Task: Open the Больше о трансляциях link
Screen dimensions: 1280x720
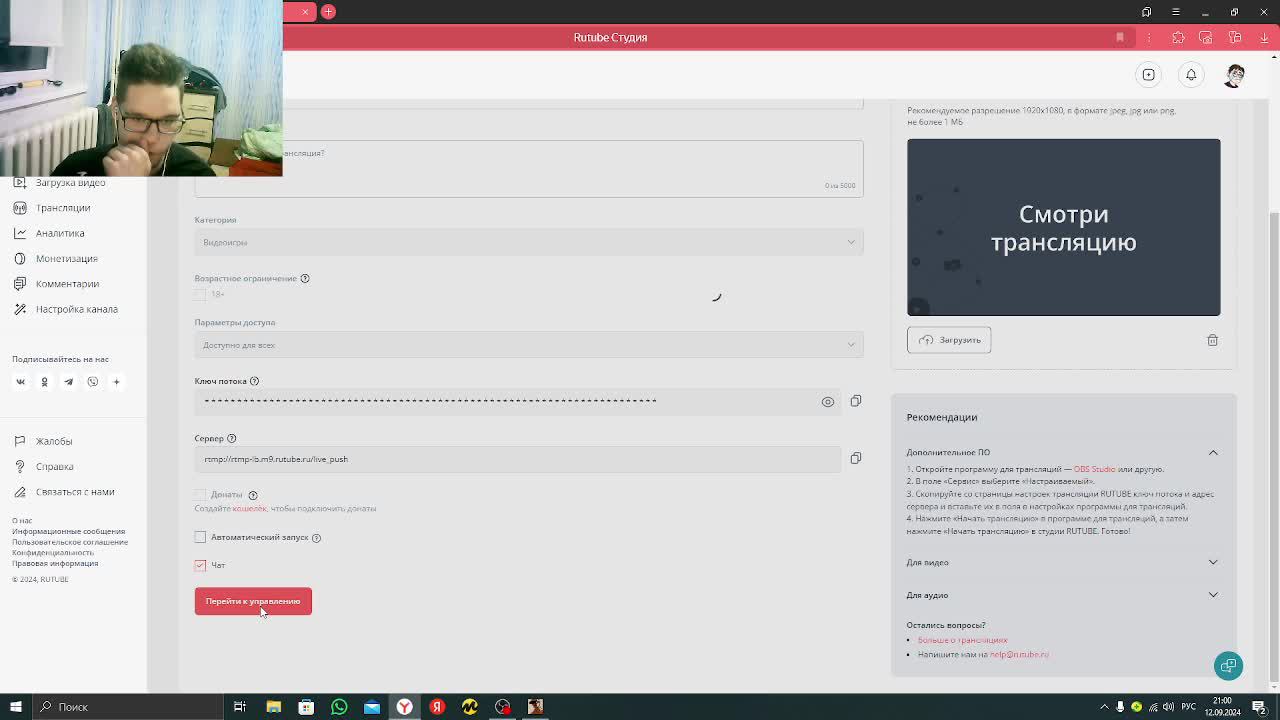Action: tap(962, 640)
